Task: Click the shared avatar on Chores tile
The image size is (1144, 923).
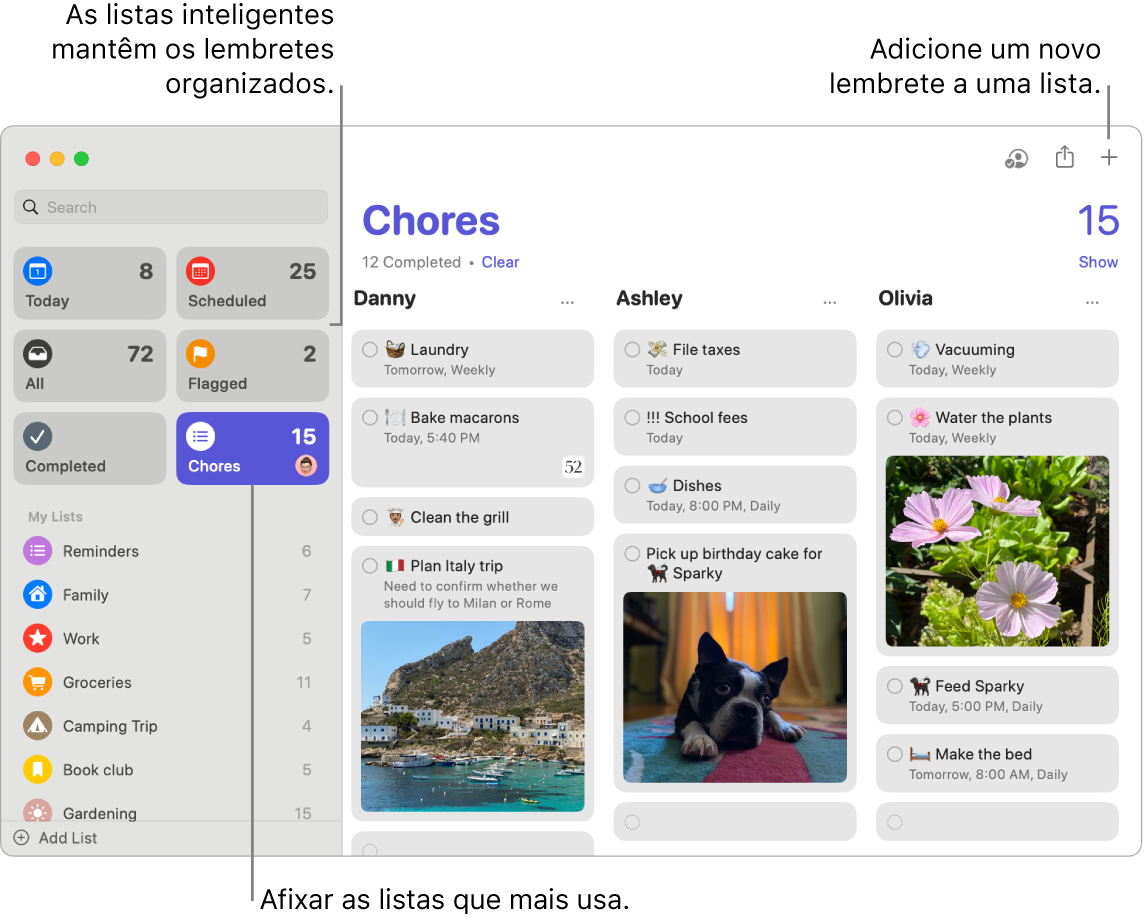Action: pos(306,466)
